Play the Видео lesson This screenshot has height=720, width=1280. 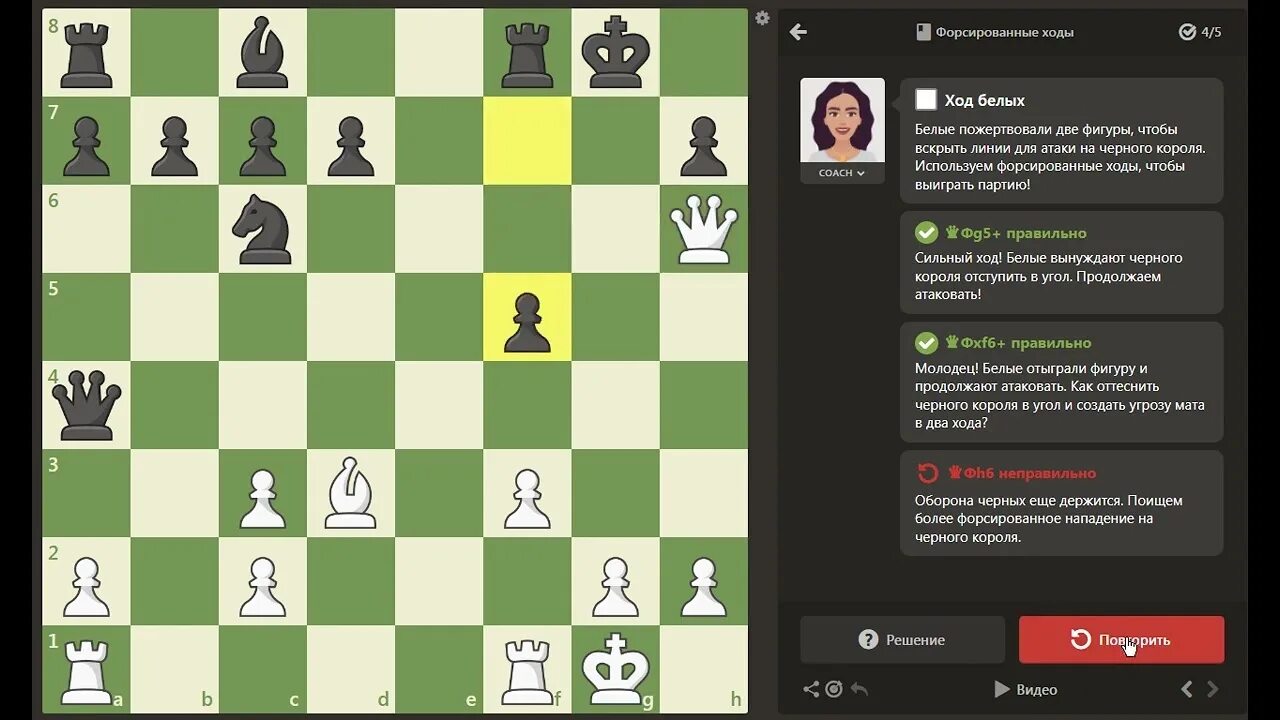pos(1025,689)
